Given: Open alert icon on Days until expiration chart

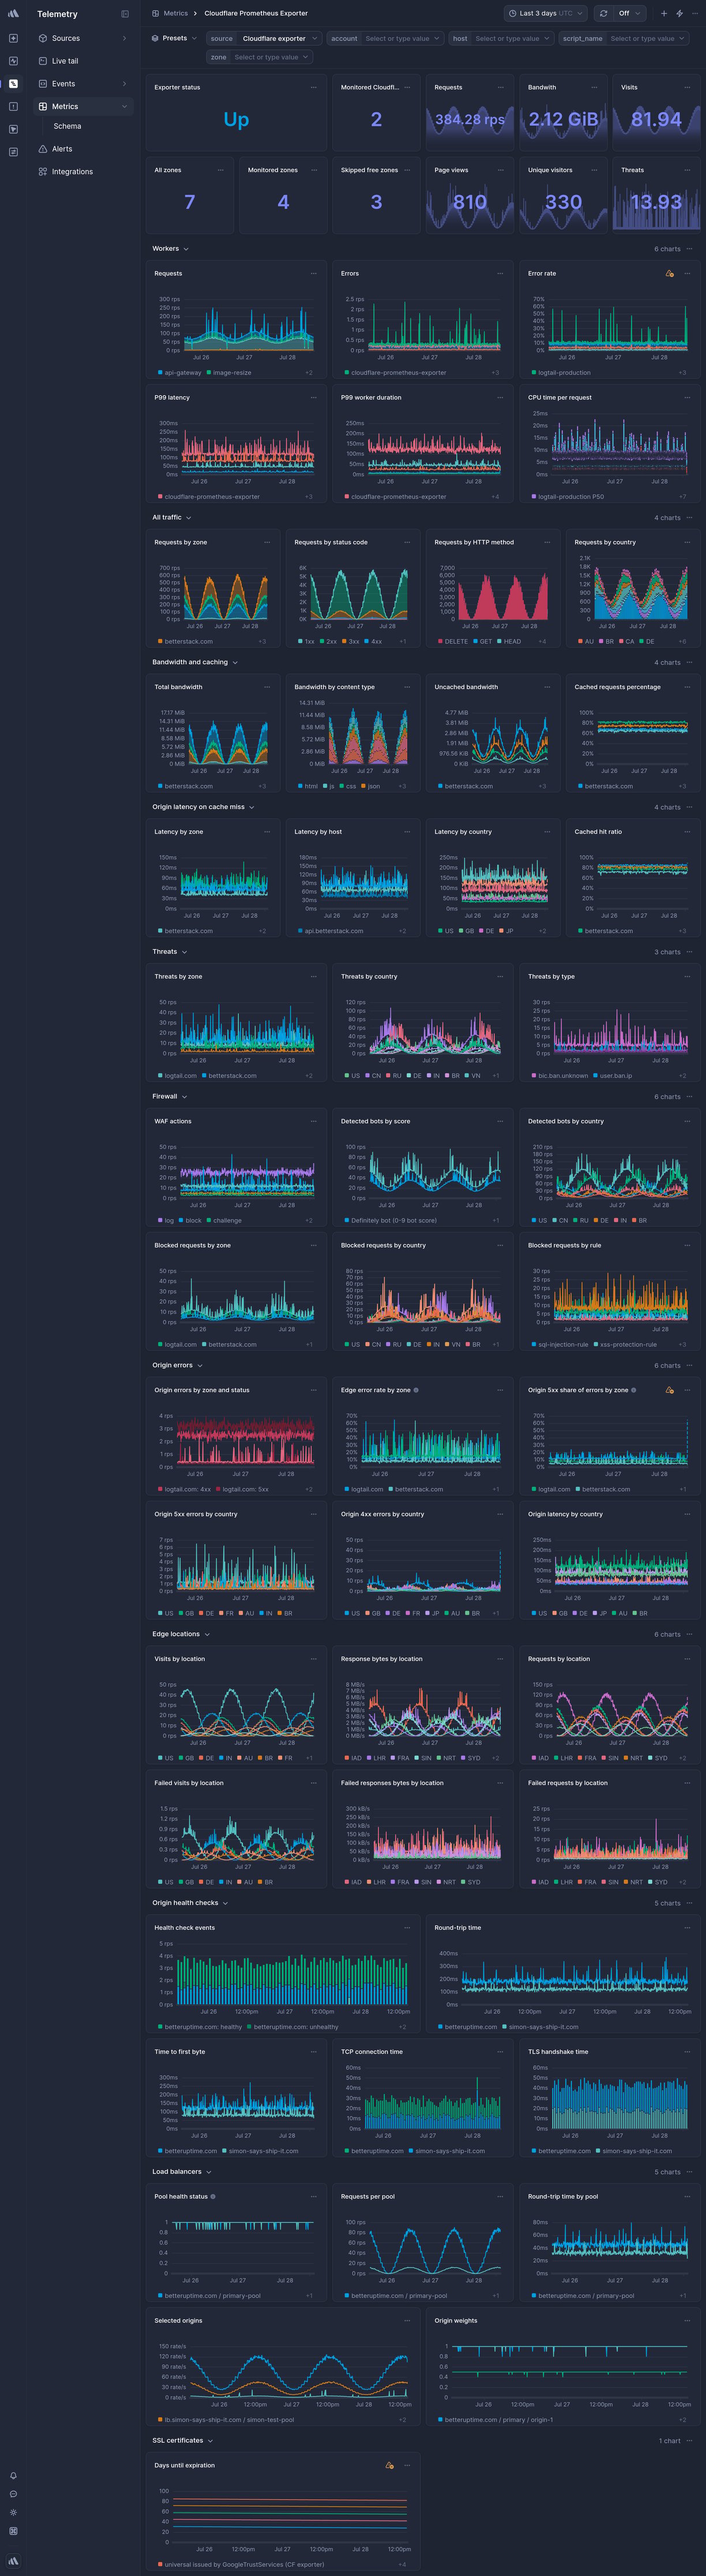Looking at the screenshot, I should [x=390, y=2465].
